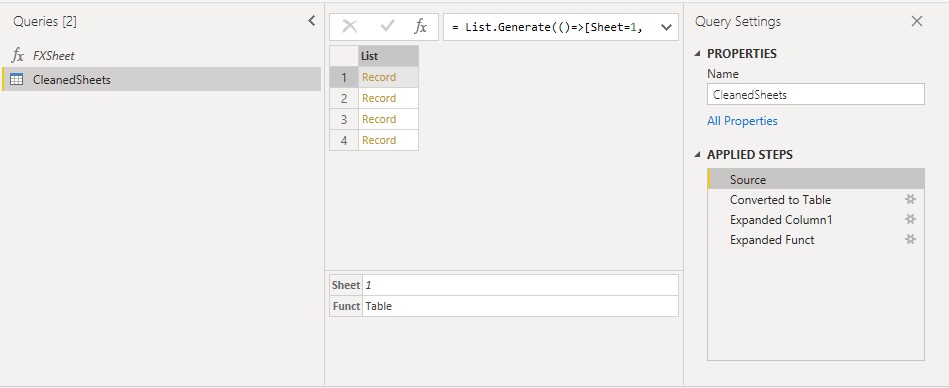Edit the Name field containing CleanedSheets
The height and width of the screenshot is (388, 949).
(815, 94)
